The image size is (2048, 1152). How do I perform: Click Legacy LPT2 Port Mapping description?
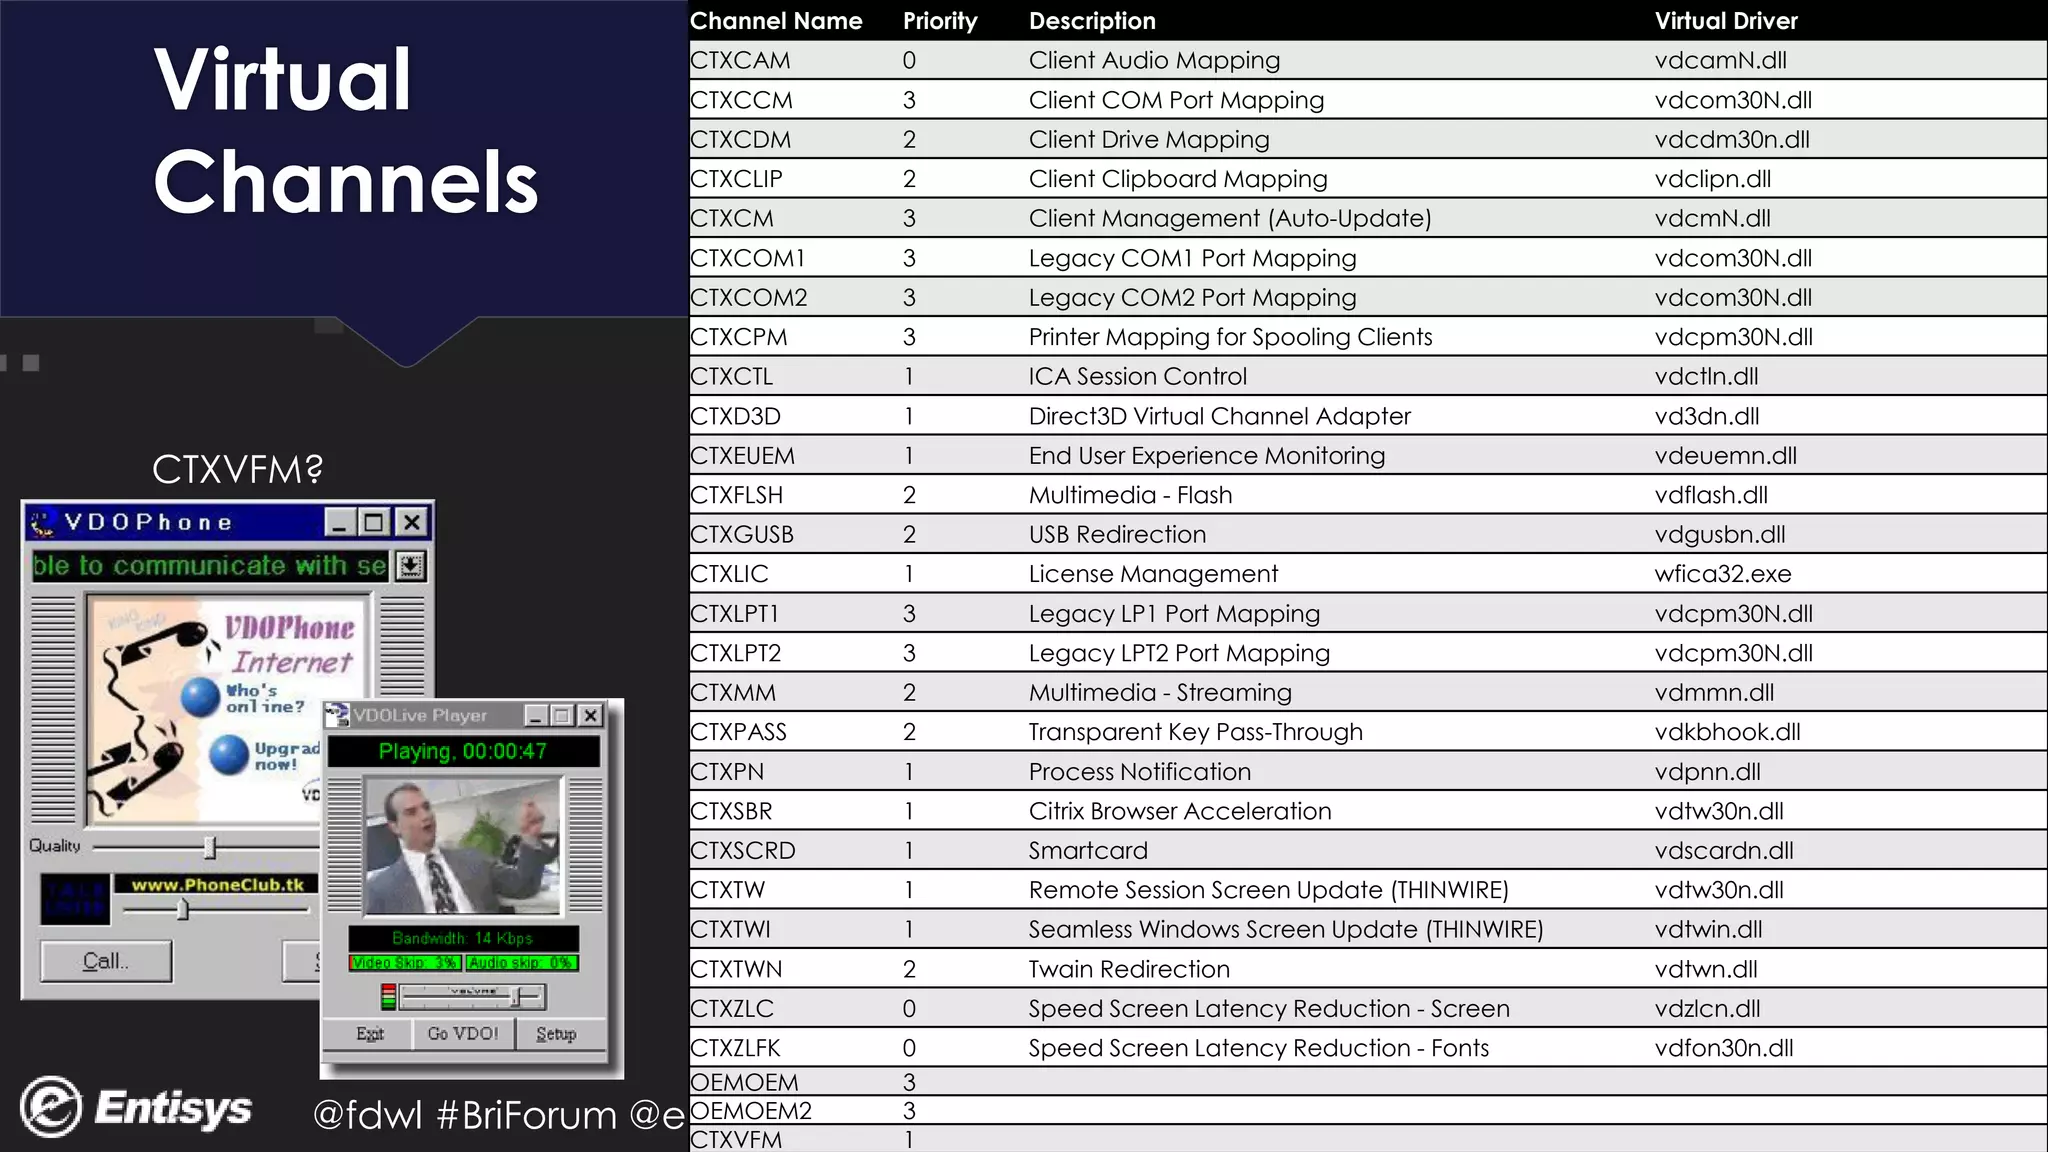pos(1179,653)
